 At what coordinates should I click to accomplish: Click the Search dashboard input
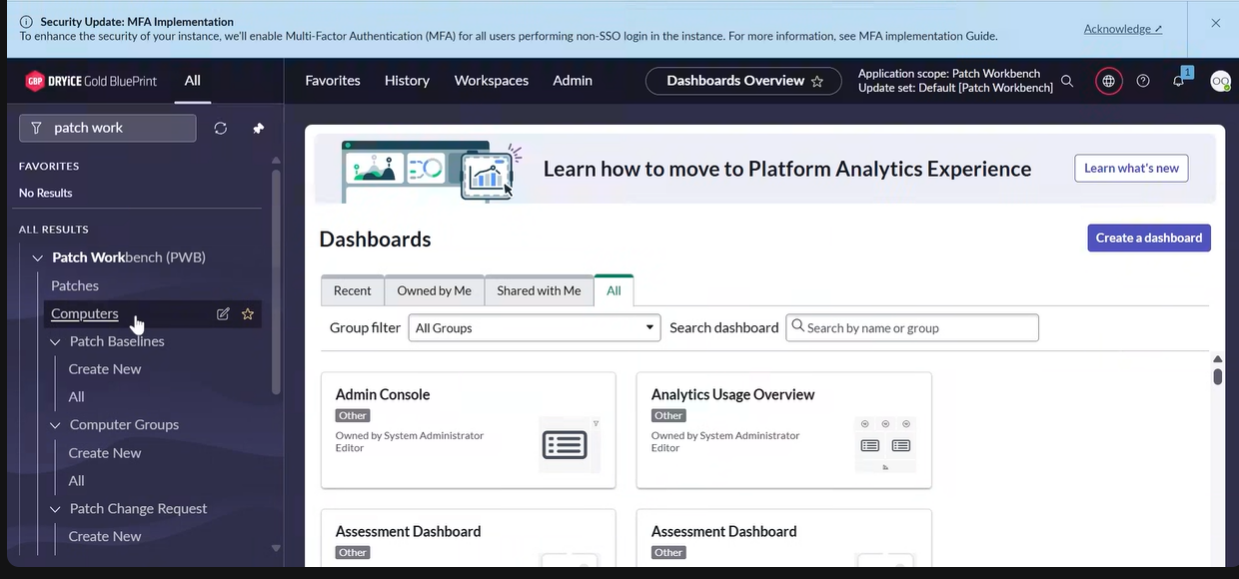[x=912, y=328]
